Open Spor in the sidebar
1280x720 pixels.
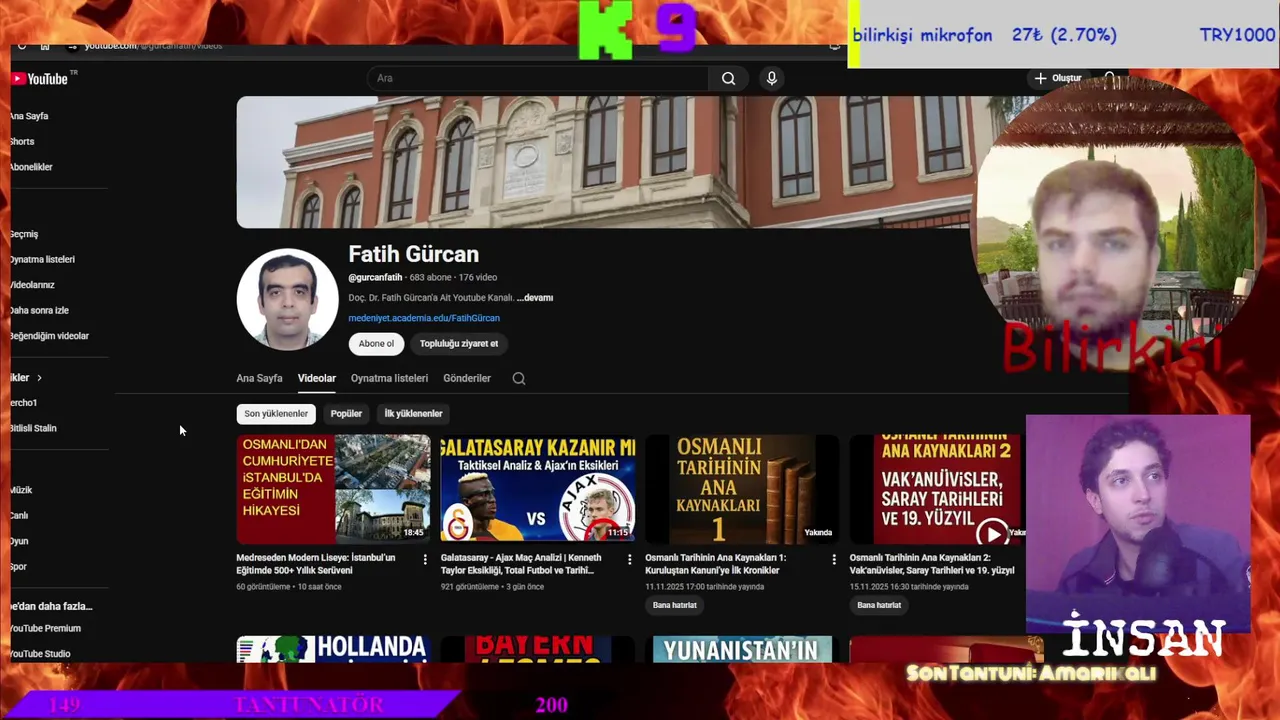click(x=19, y=567)
